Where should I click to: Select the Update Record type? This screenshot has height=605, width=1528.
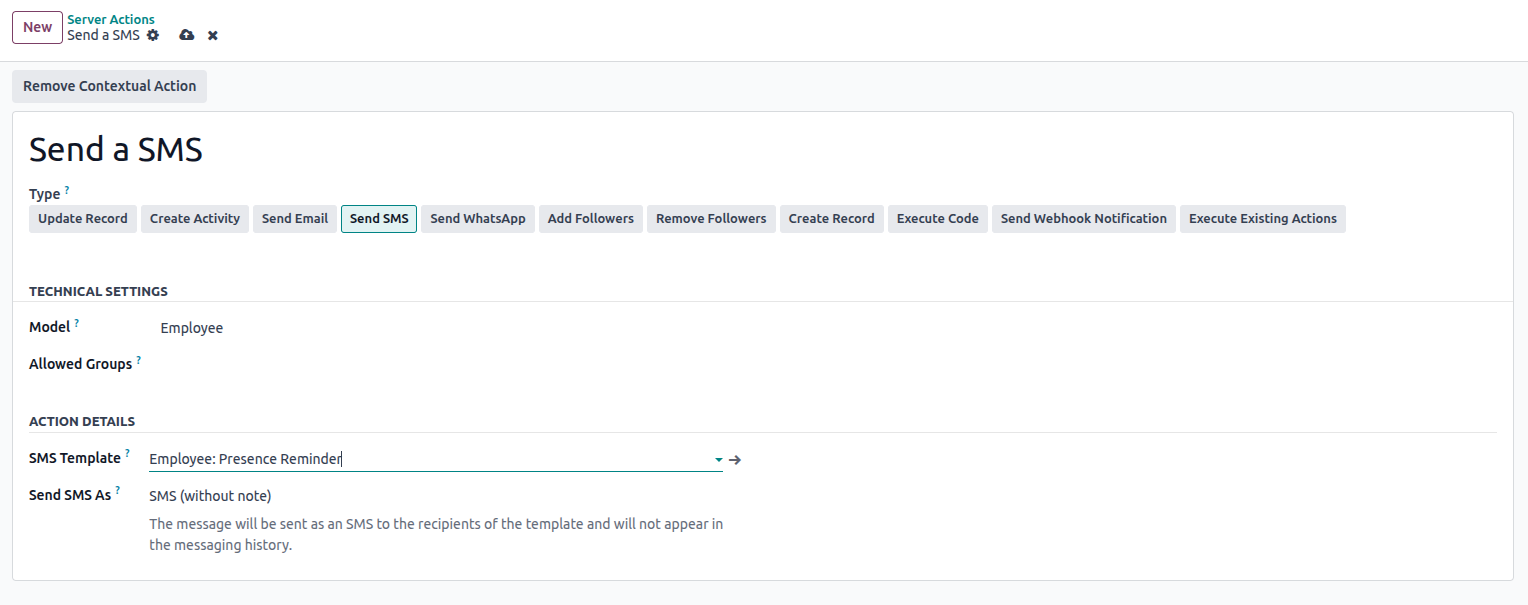pyautogui.click(x=83, y=219)
